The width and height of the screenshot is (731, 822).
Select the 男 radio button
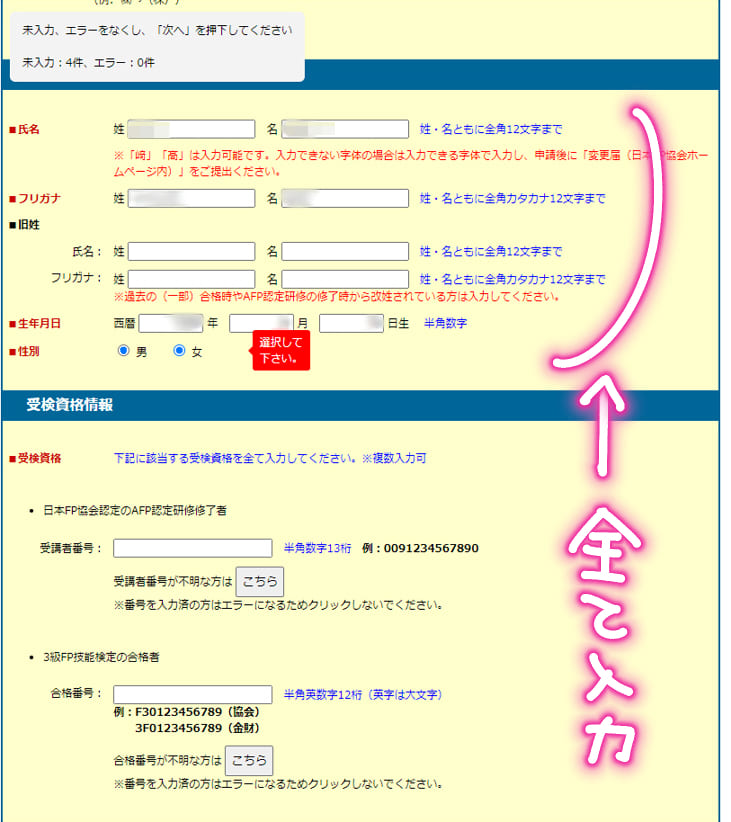124,351
